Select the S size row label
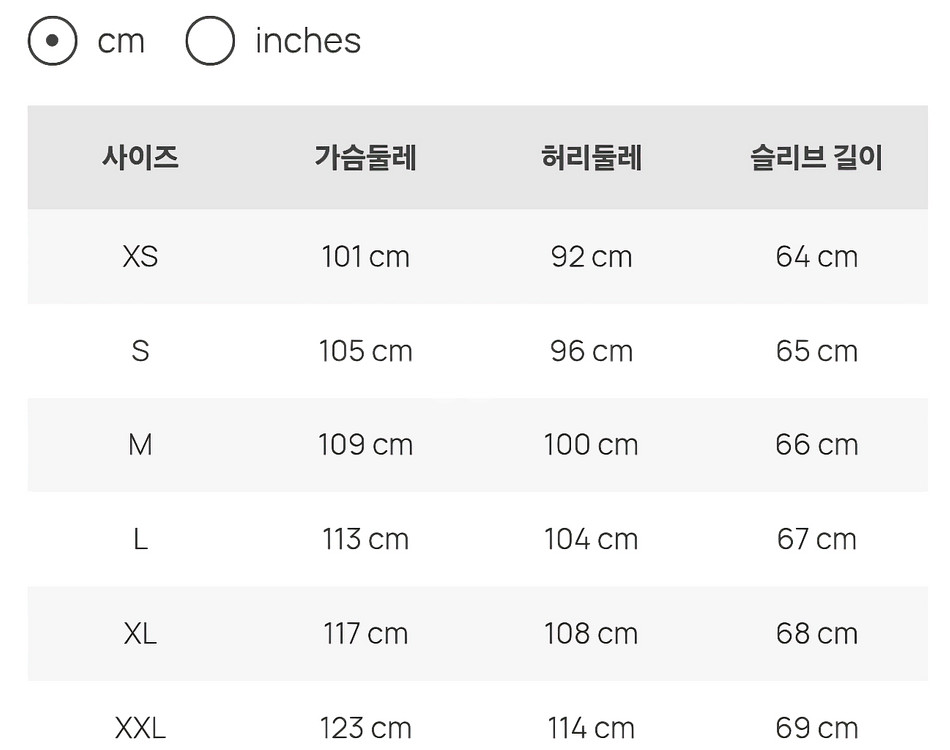The height and width of the screenshot is (750, 950). pyautogui.click(x=140, y=351)
